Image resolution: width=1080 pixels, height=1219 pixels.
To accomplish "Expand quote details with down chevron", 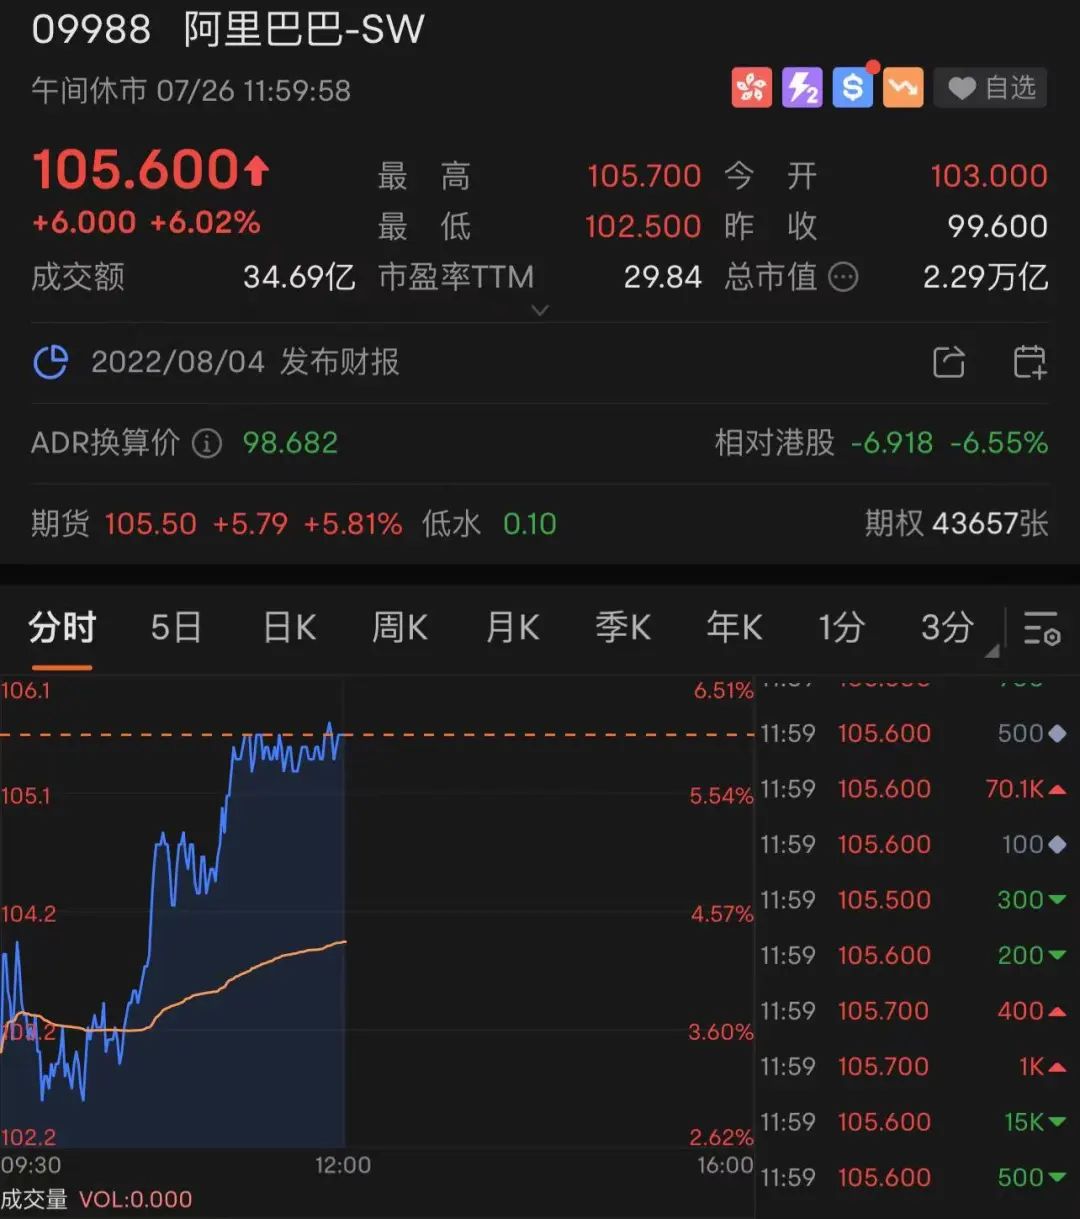I will [540, 310].
